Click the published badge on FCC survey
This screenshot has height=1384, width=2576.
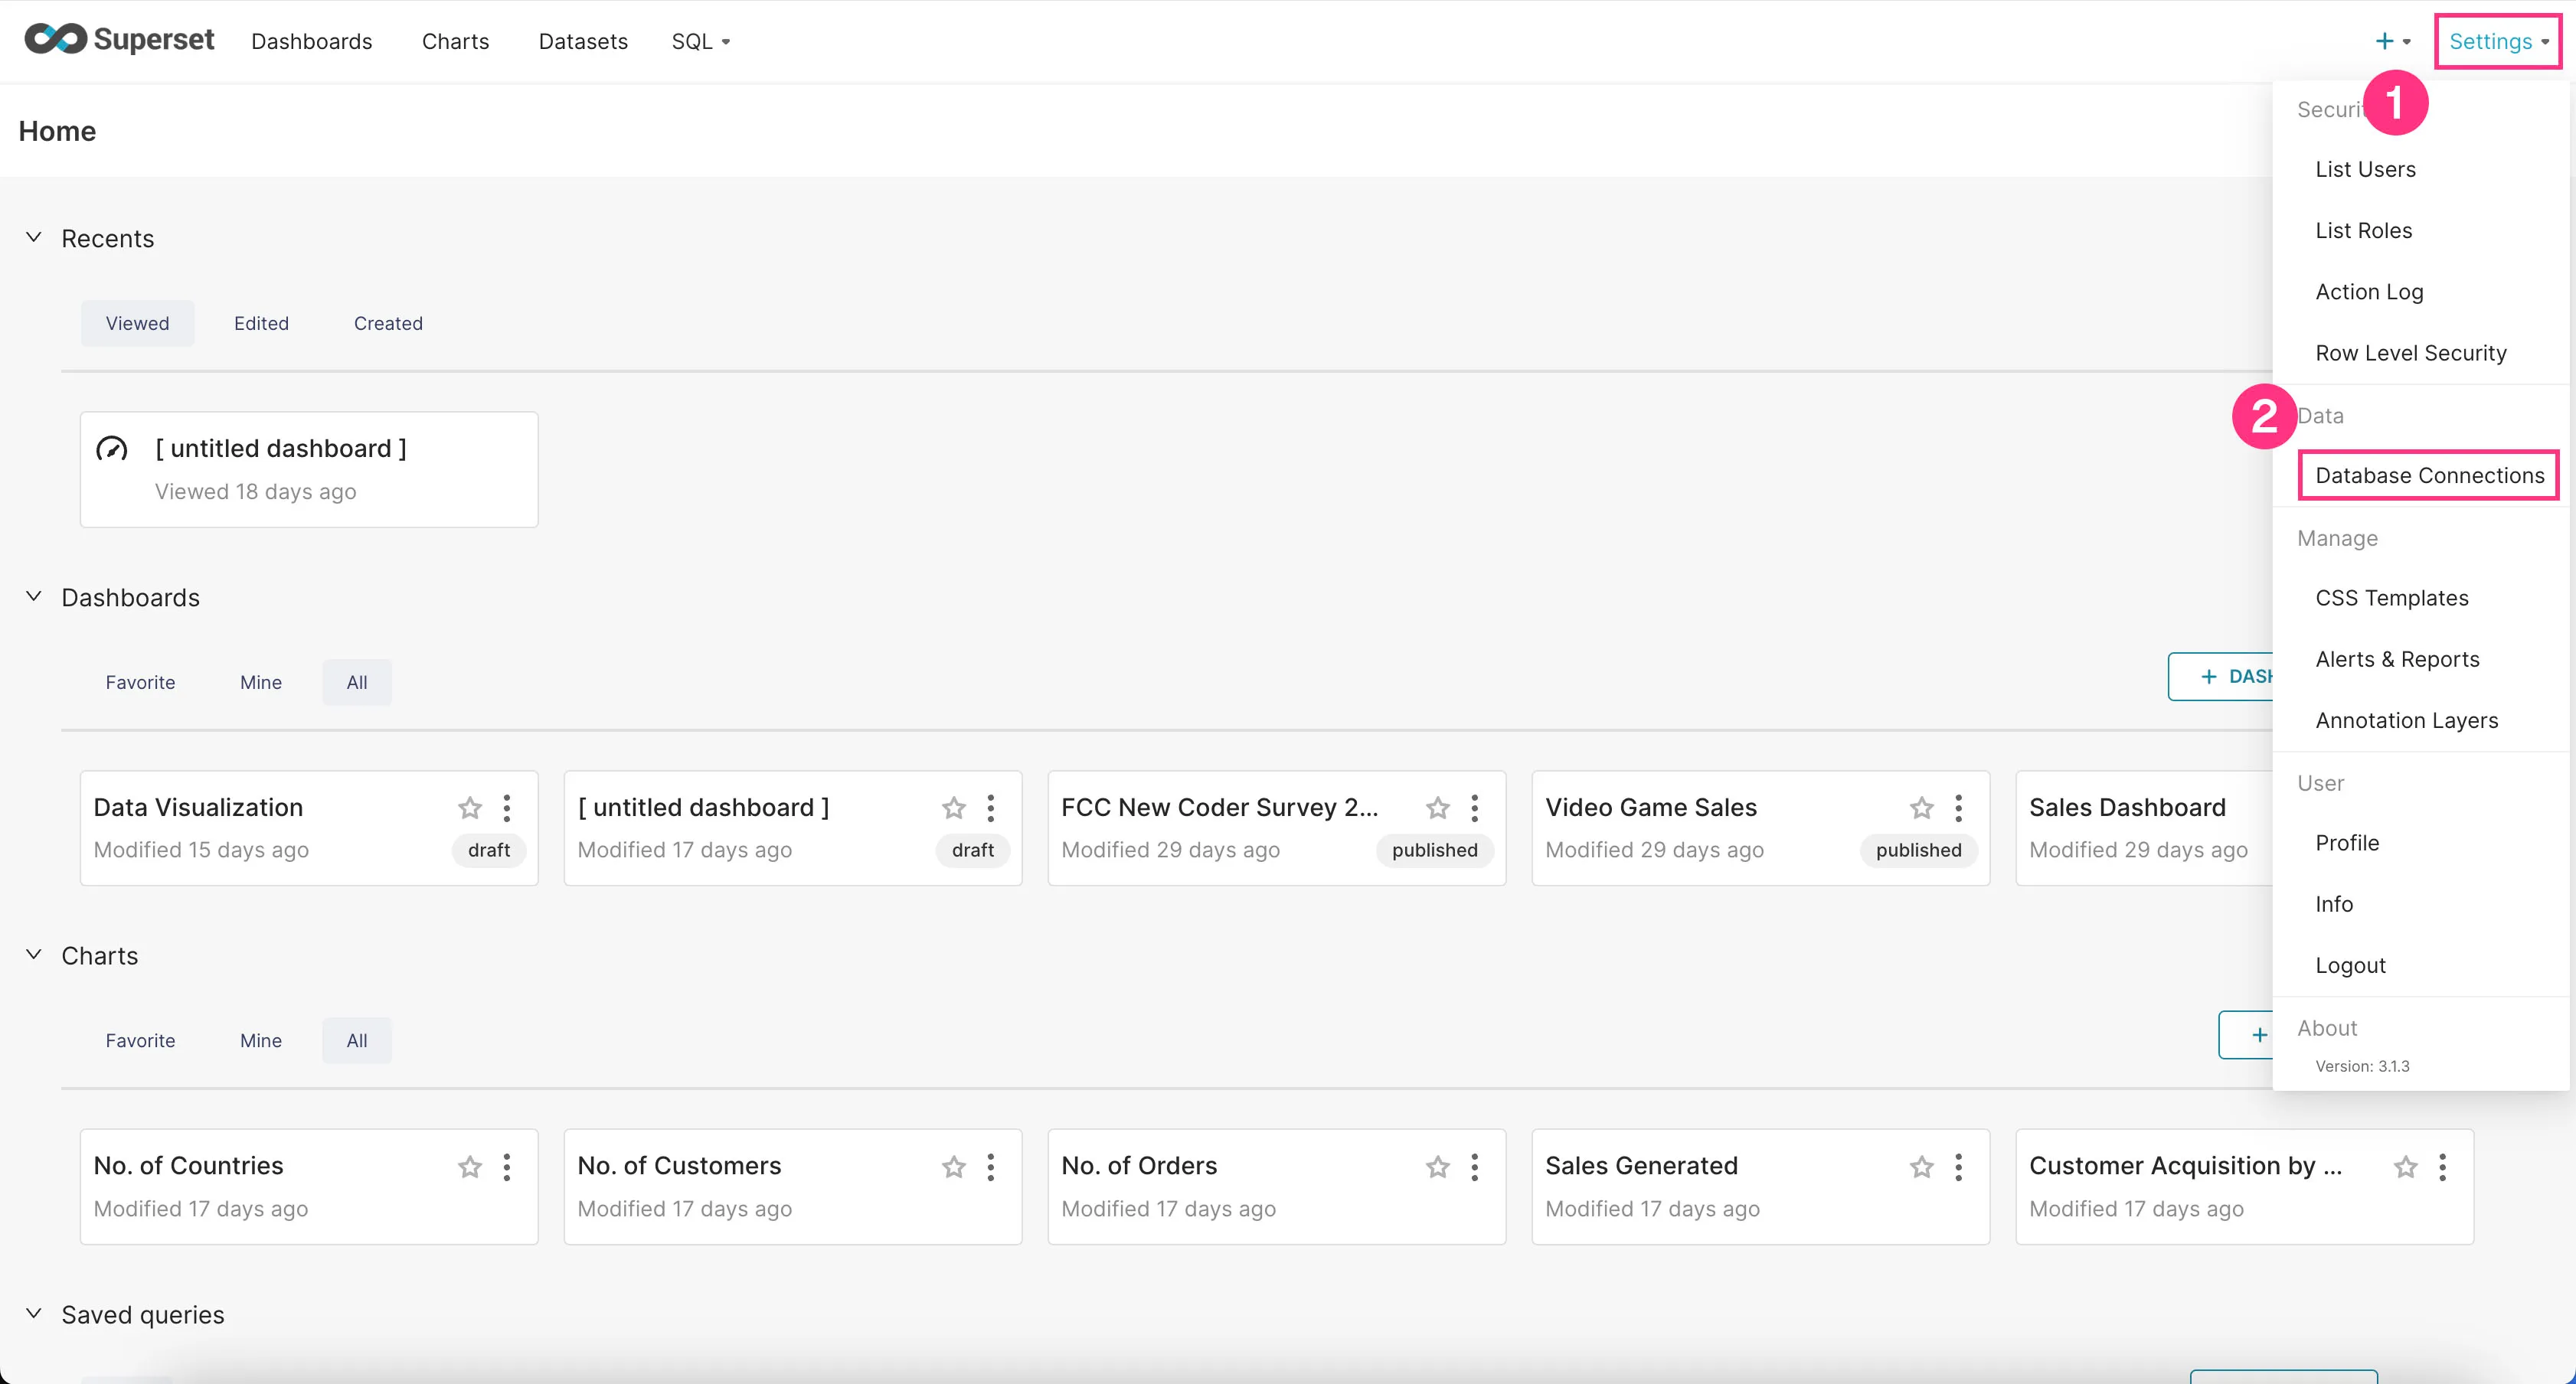click(x=1434, y=850)
